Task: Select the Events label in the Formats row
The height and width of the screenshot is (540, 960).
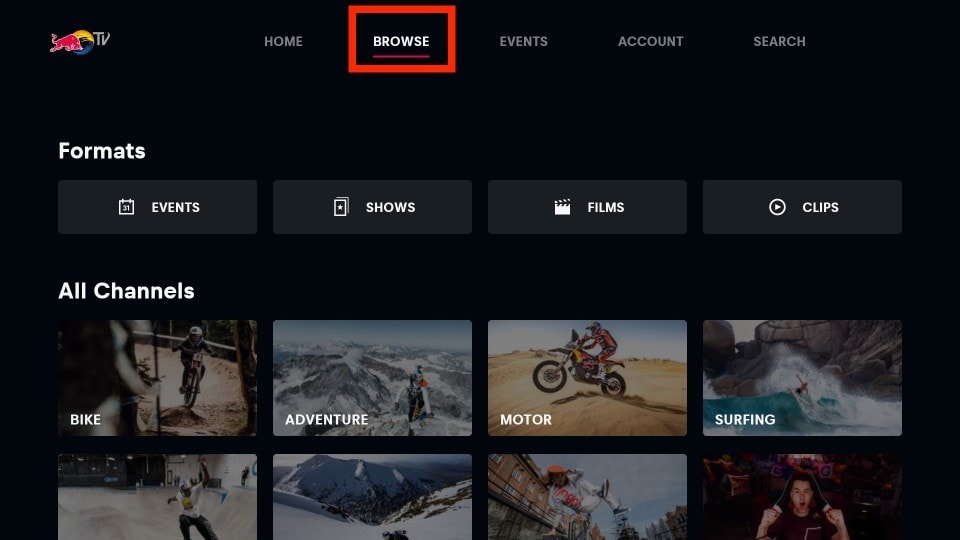Action: click(x=176, y=208)
